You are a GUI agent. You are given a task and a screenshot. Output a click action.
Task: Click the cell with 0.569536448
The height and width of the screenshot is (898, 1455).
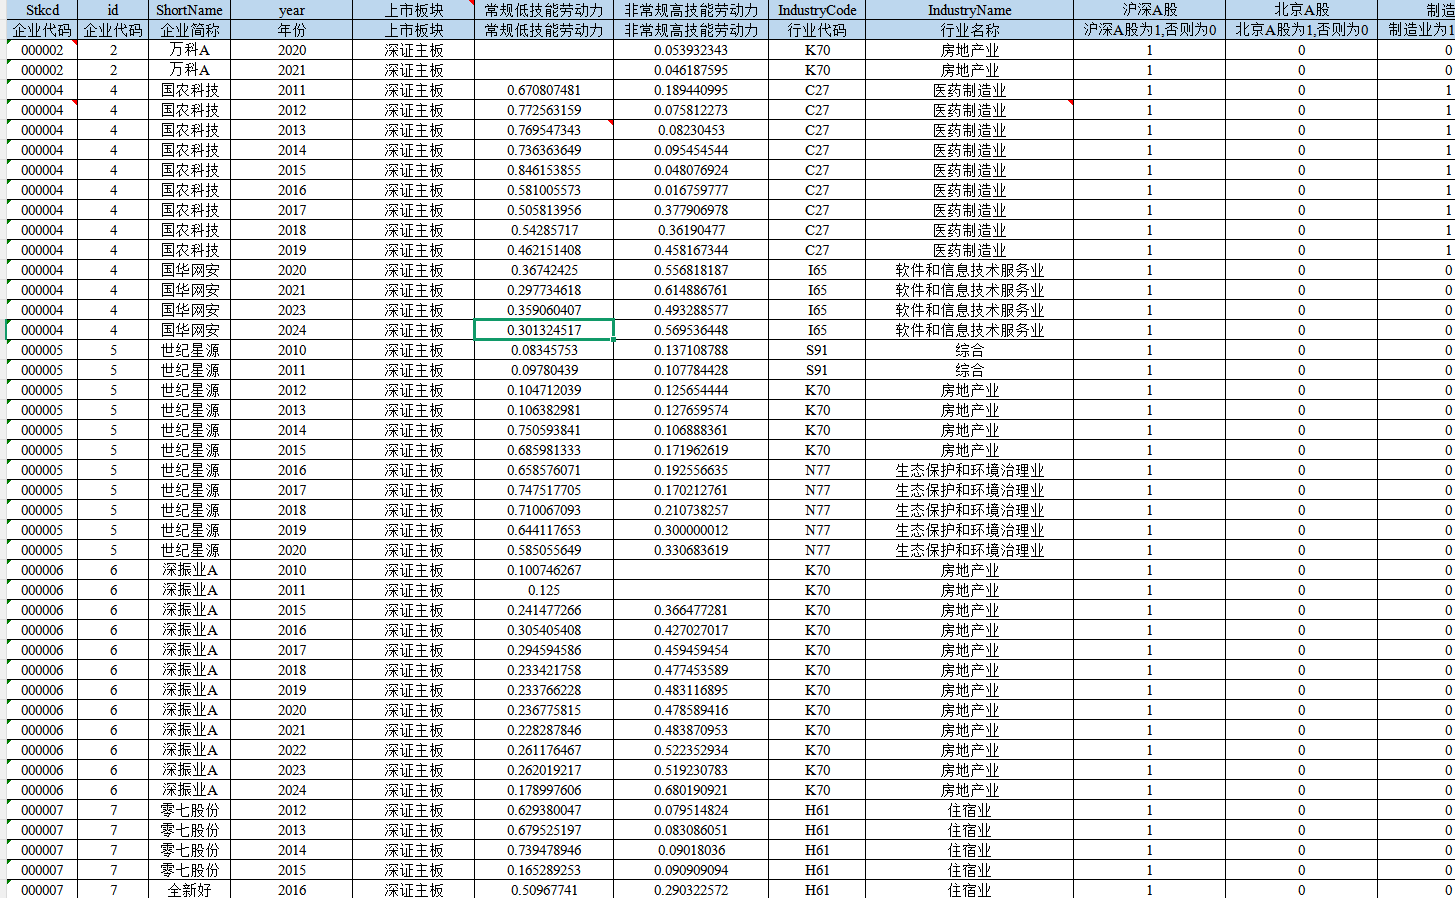click(691, 330)
